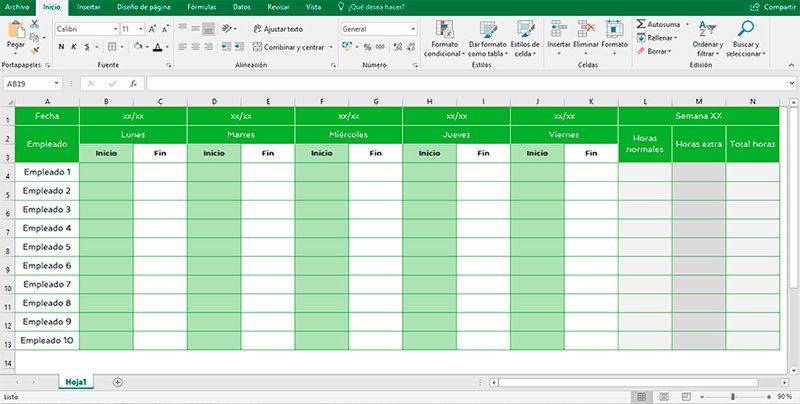Toggle Cursiva italic formatting
The height and width of the screenshot is (404, 800).
pos(74,47)
